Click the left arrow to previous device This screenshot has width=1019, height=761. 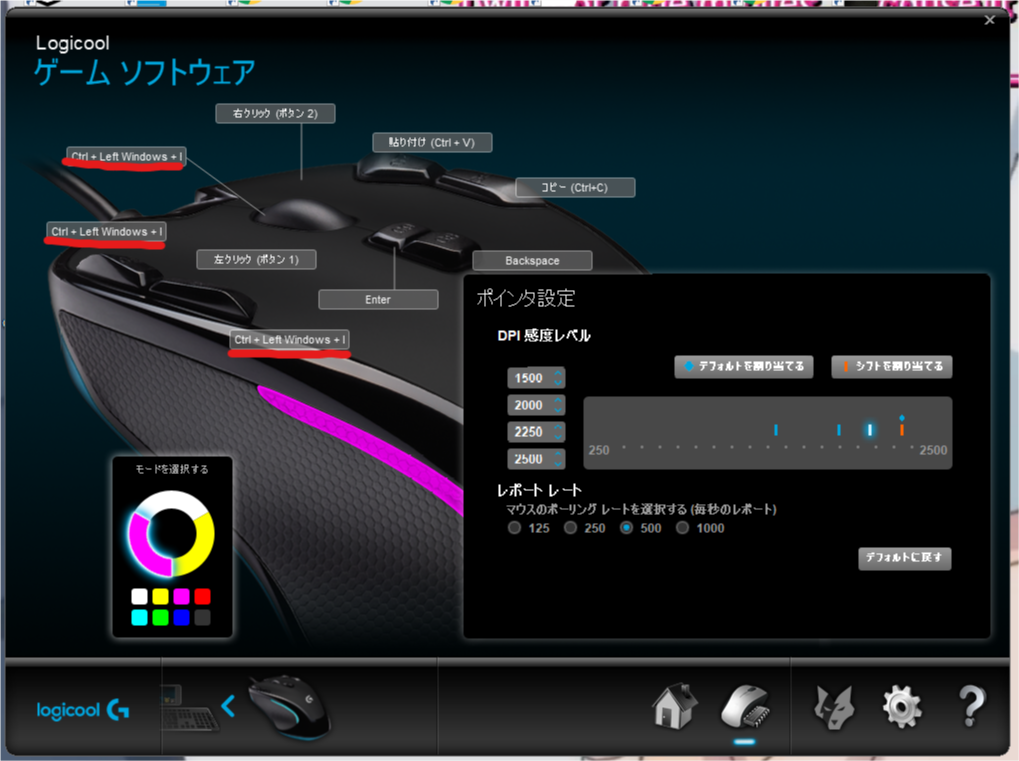[x=227, y=706]
